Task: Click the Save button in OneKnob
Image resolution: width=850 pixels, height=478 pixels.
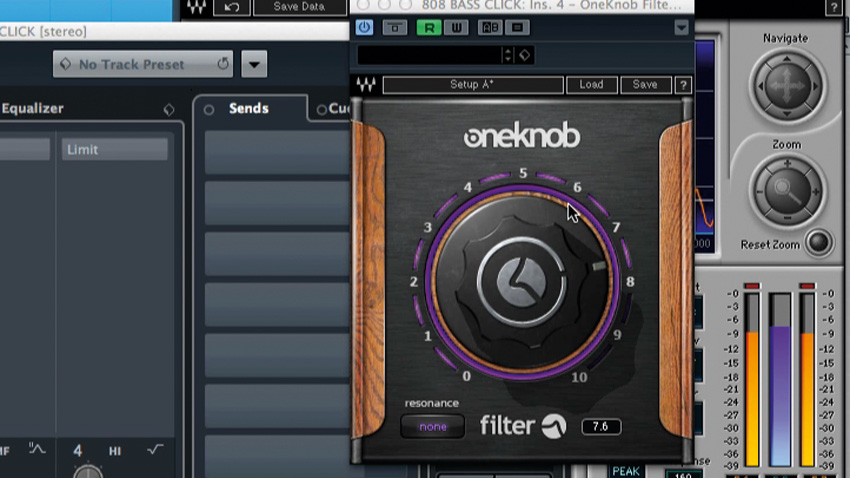Action: coord(645,85)
